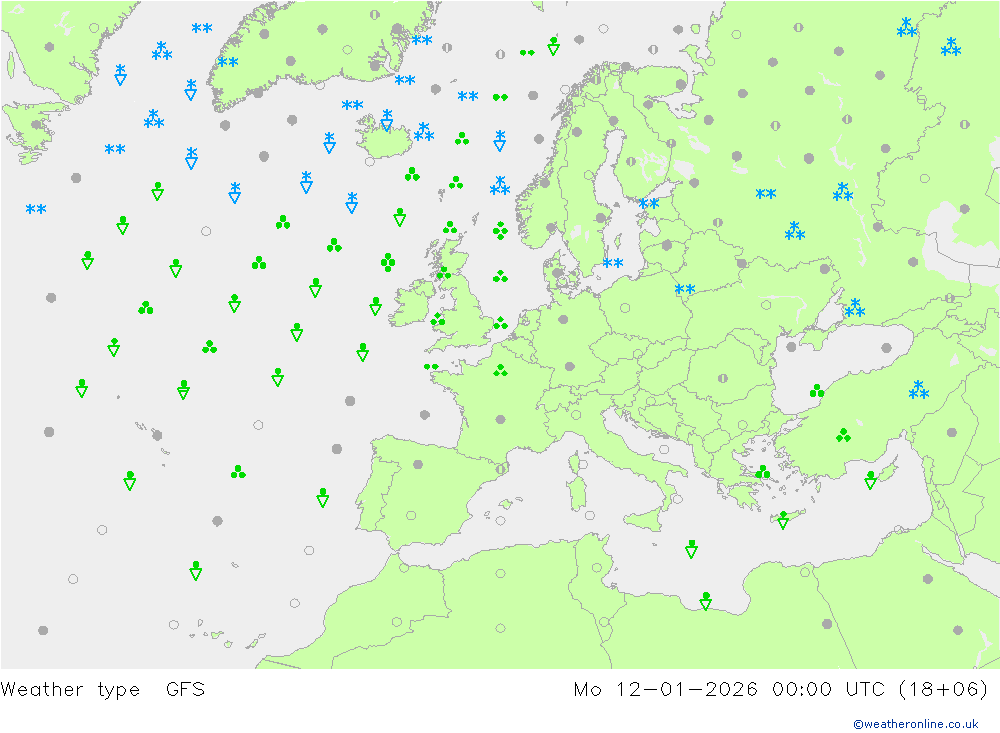Click the rain symbol over central Turkey
The height and width of the screenshot is (733, 1000).
click(x=843, y=435)
